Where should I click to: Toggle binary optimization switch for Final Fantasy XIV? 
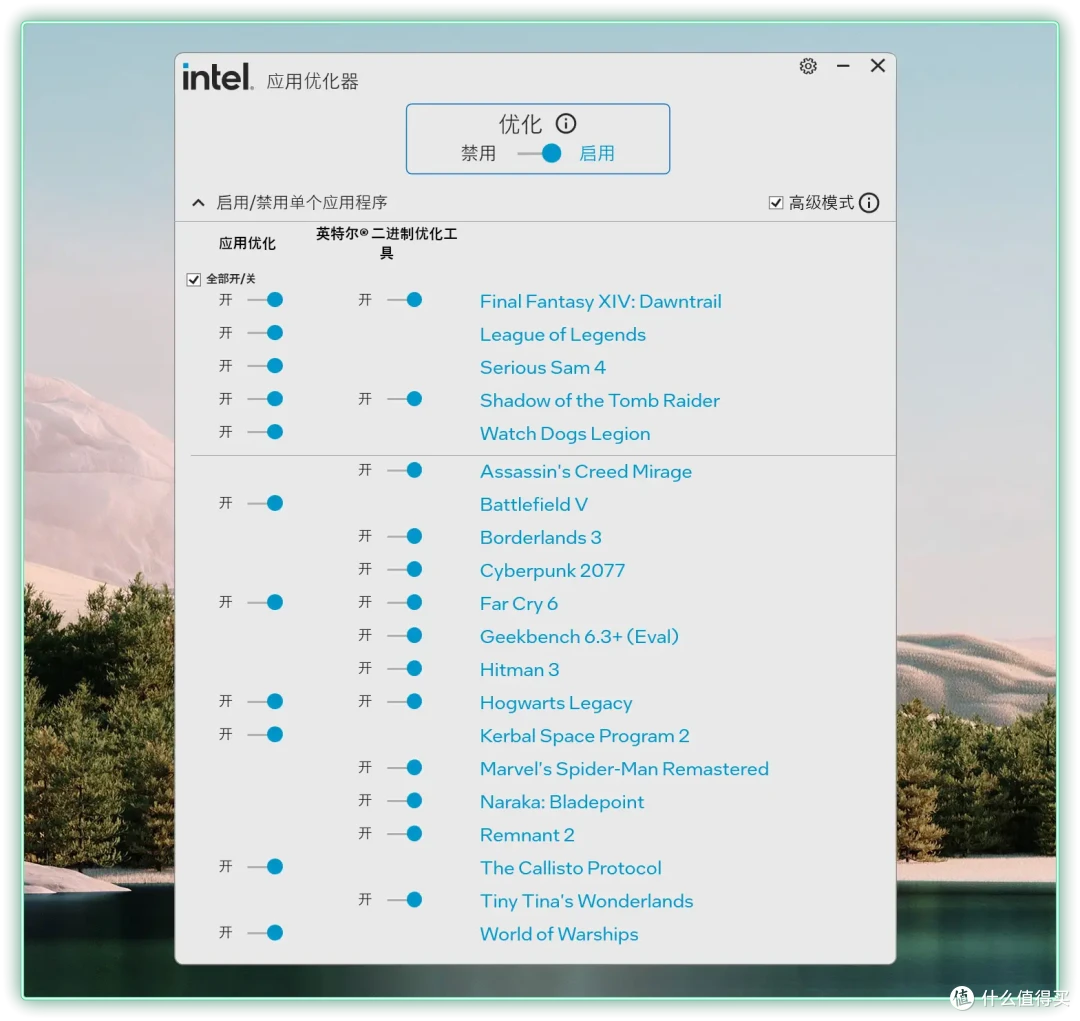click(405, 300)
